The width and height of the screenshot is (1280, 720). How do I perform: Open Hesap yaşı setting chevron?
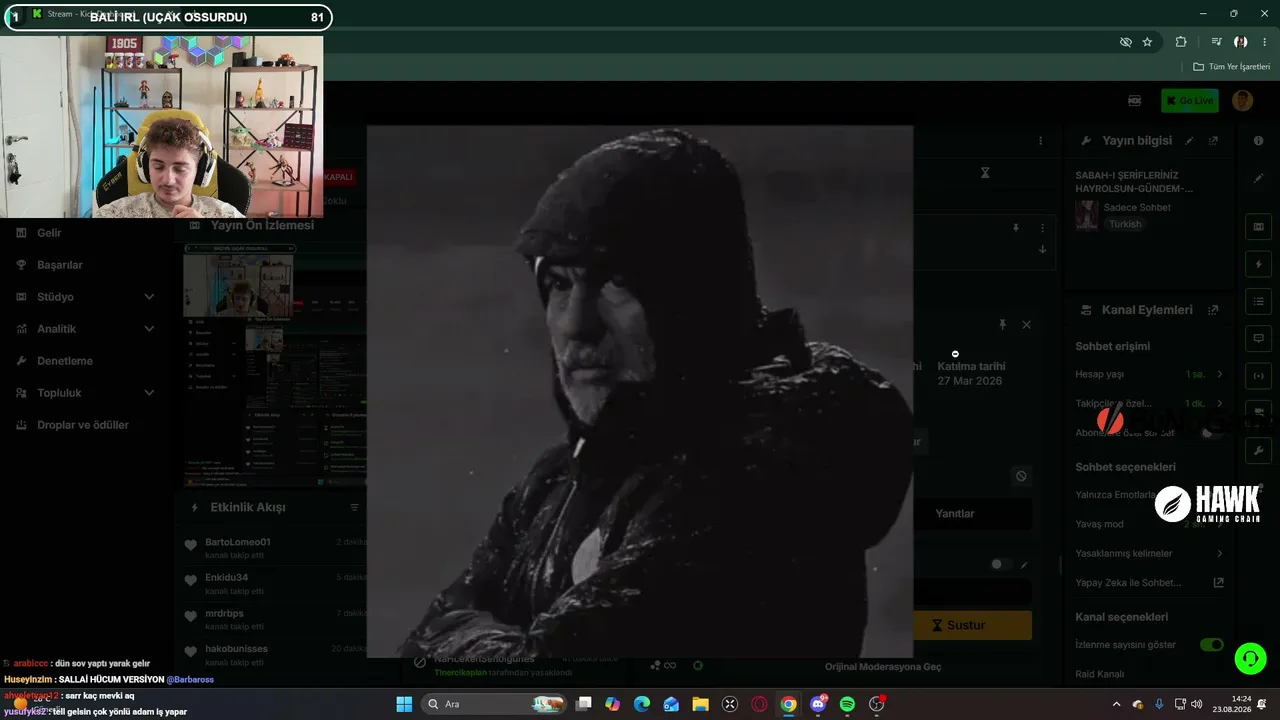tap(1219, 374)
